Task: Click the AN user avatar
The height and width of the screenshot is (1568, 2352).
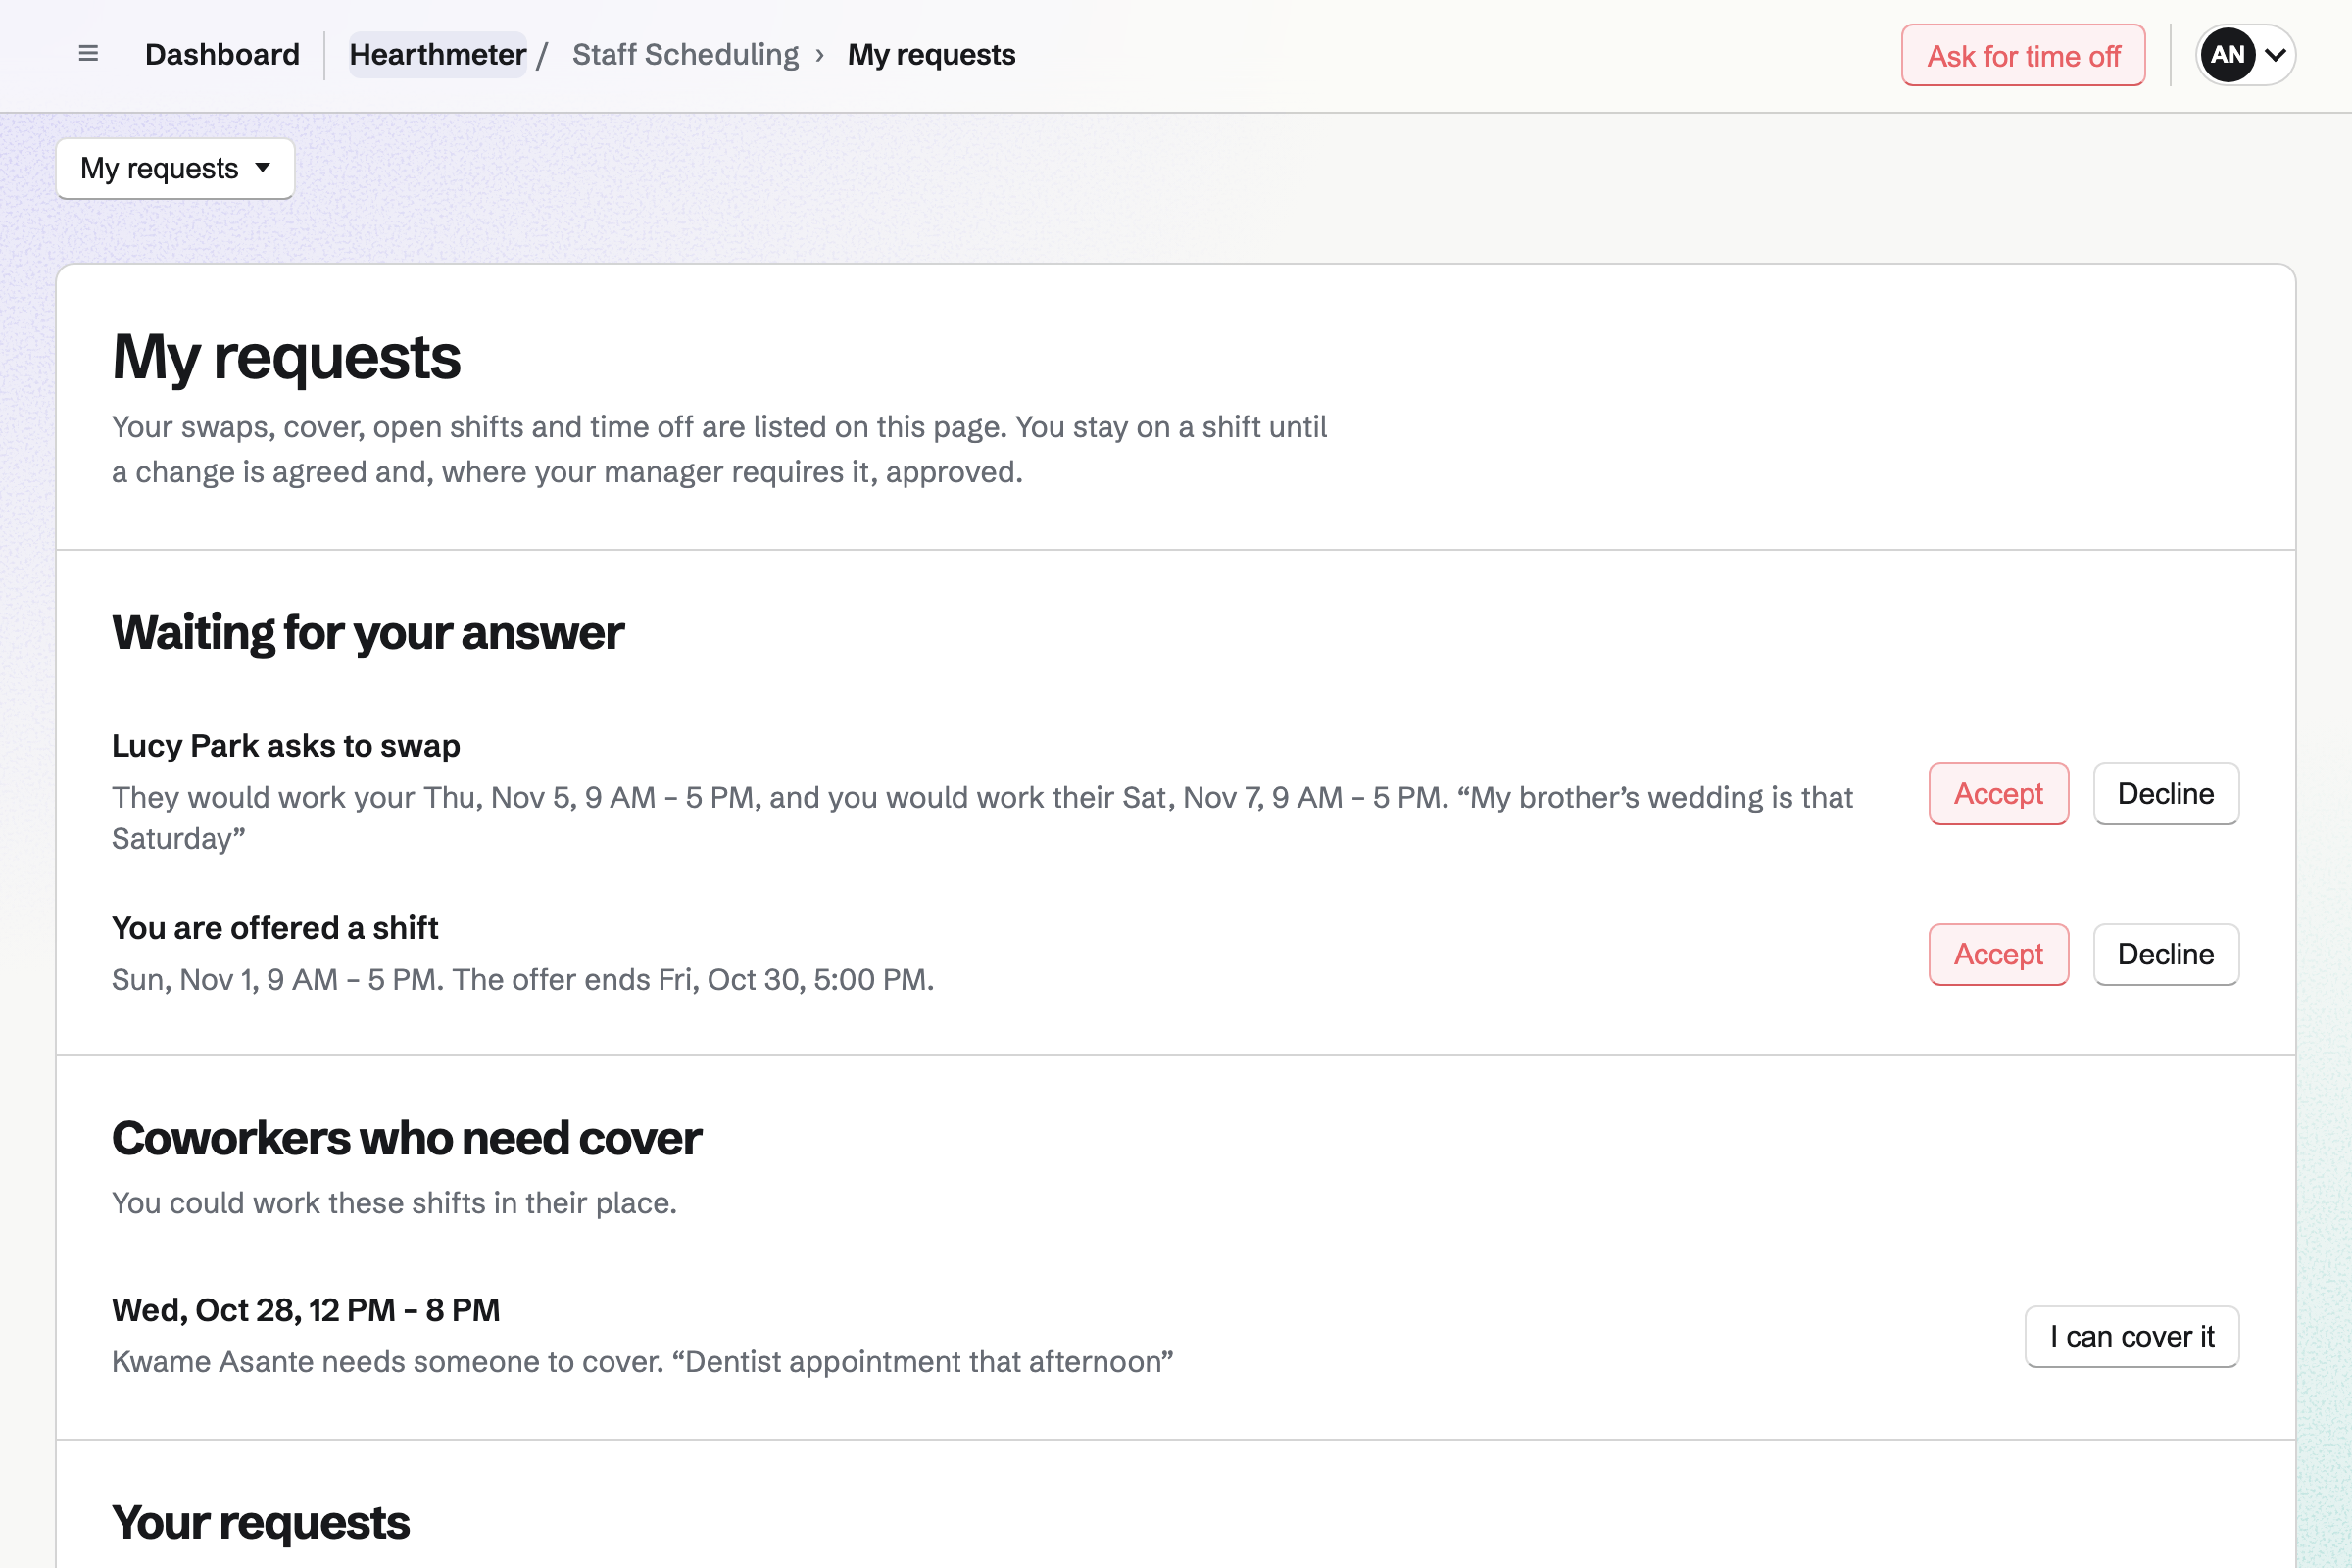Action: point(2227,55)
